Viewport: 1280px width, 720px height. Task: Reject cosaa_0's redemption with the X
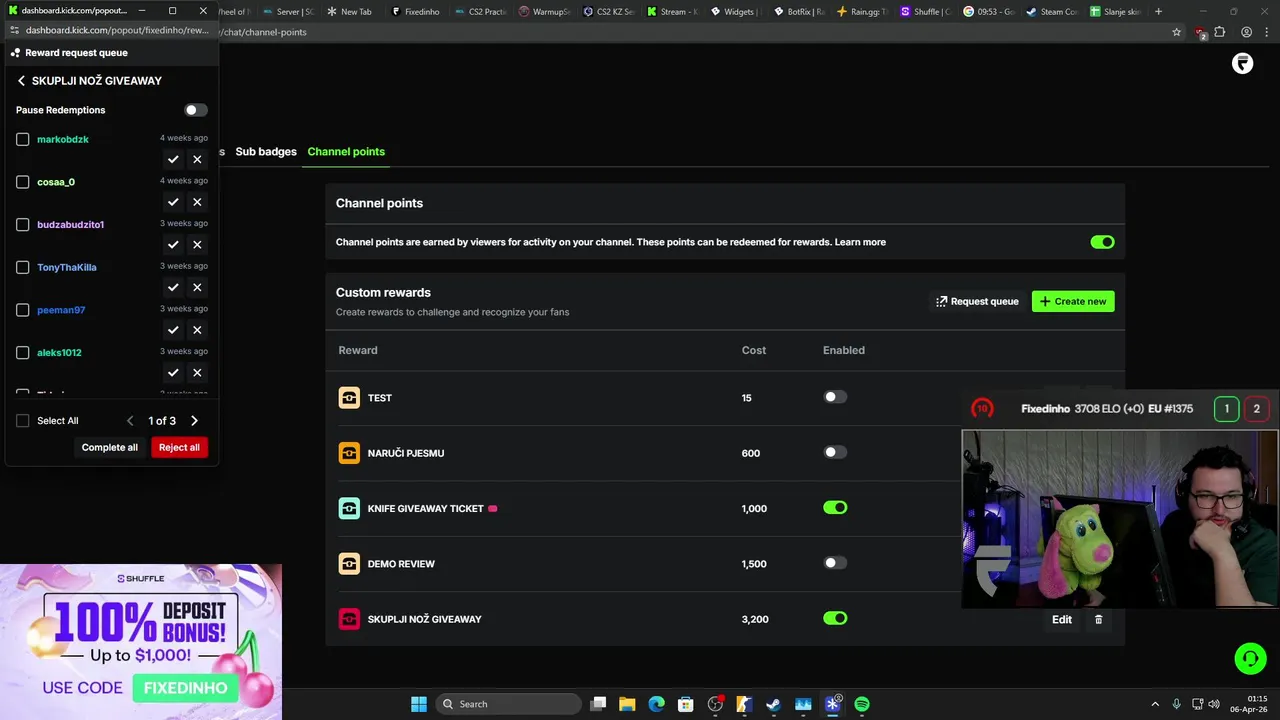[x=197, y=202]
